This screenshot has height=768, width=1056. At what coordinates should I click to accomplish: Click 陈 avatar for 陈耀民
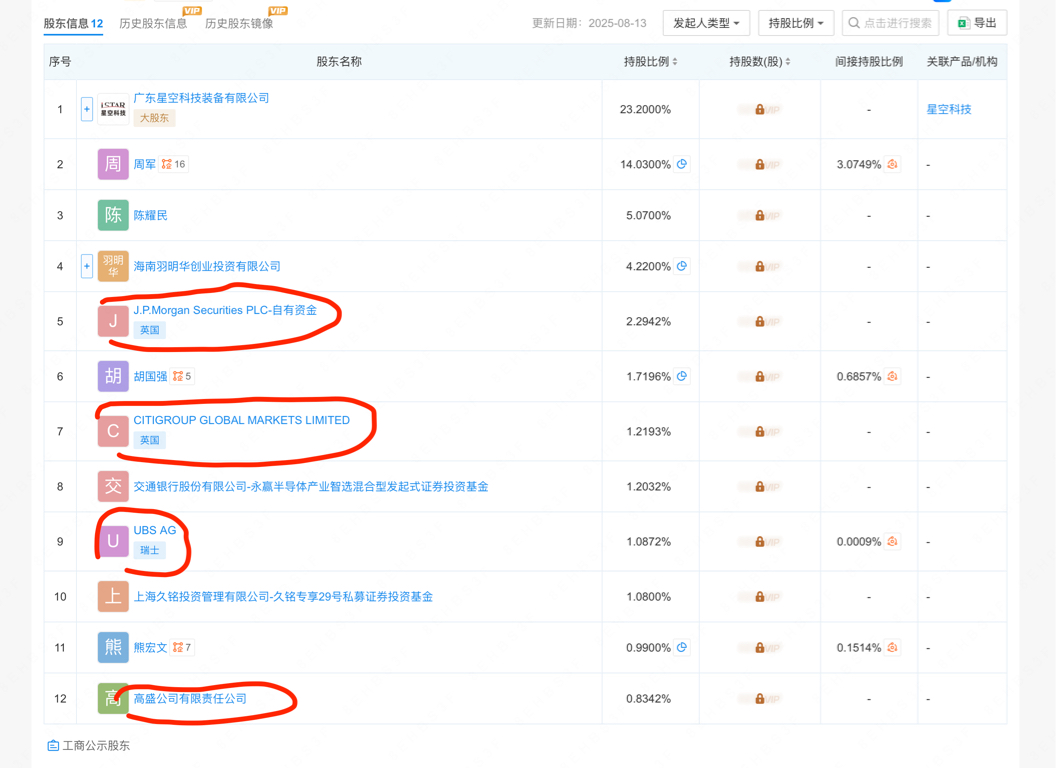113,216
